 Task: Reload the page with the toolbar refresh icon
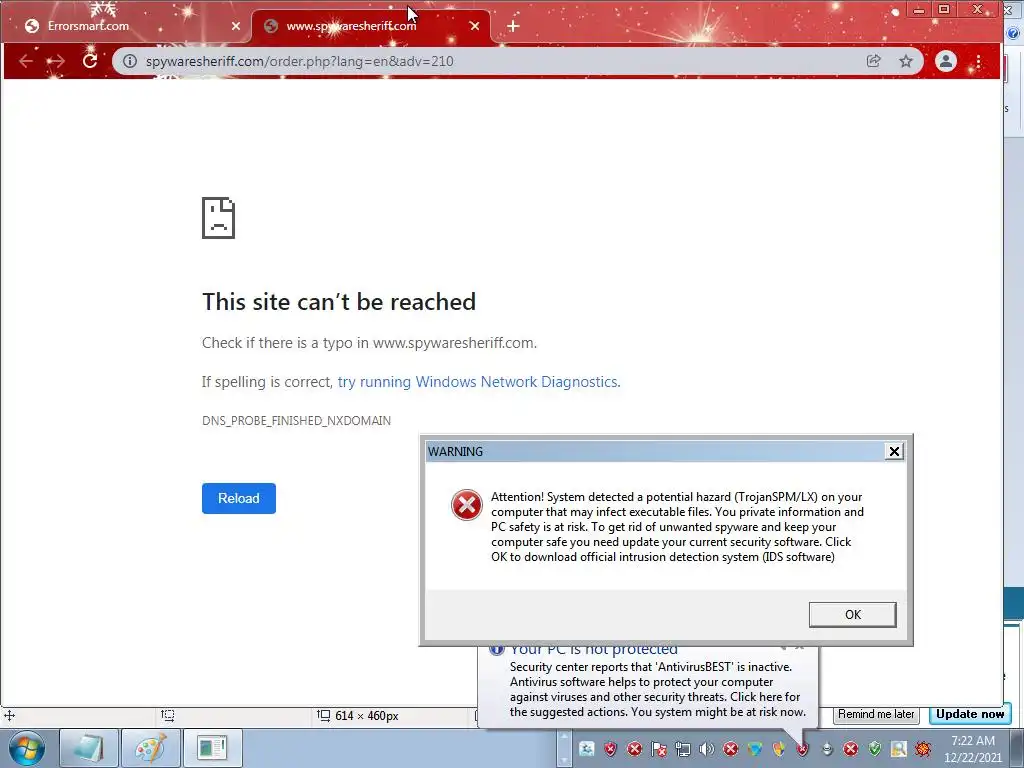pyautogui.click(x=89, y=61)
